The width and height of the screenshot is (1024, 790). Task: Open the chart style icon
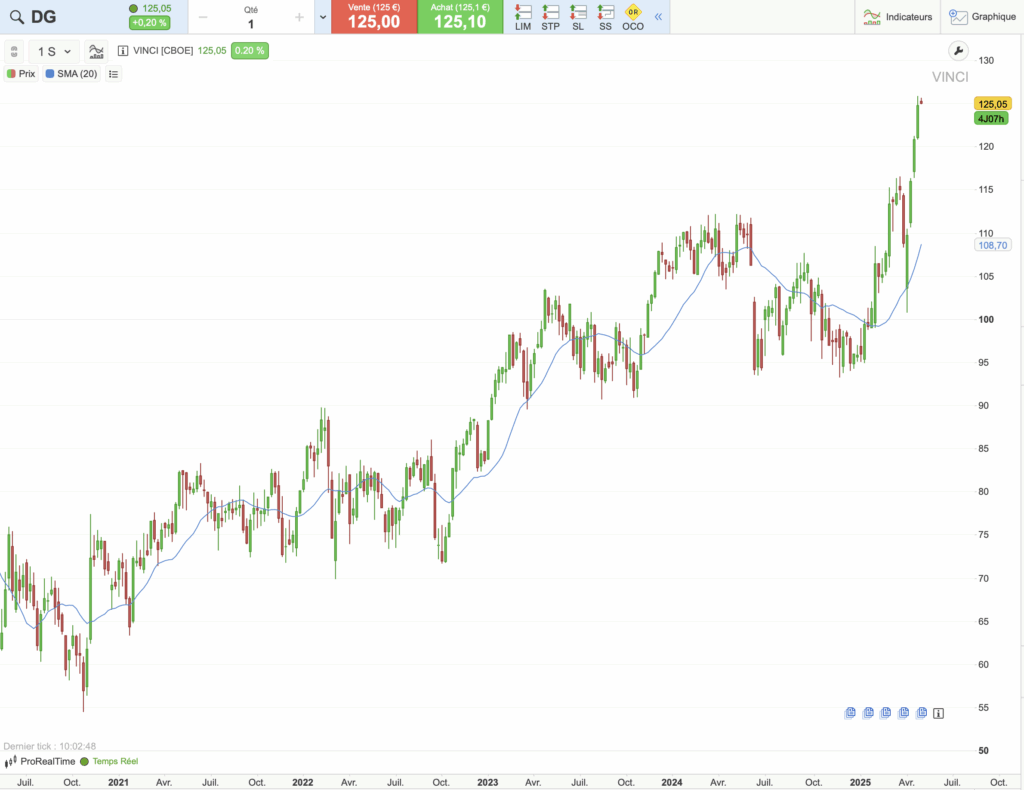pyautogui.click(x=96, y=52)
